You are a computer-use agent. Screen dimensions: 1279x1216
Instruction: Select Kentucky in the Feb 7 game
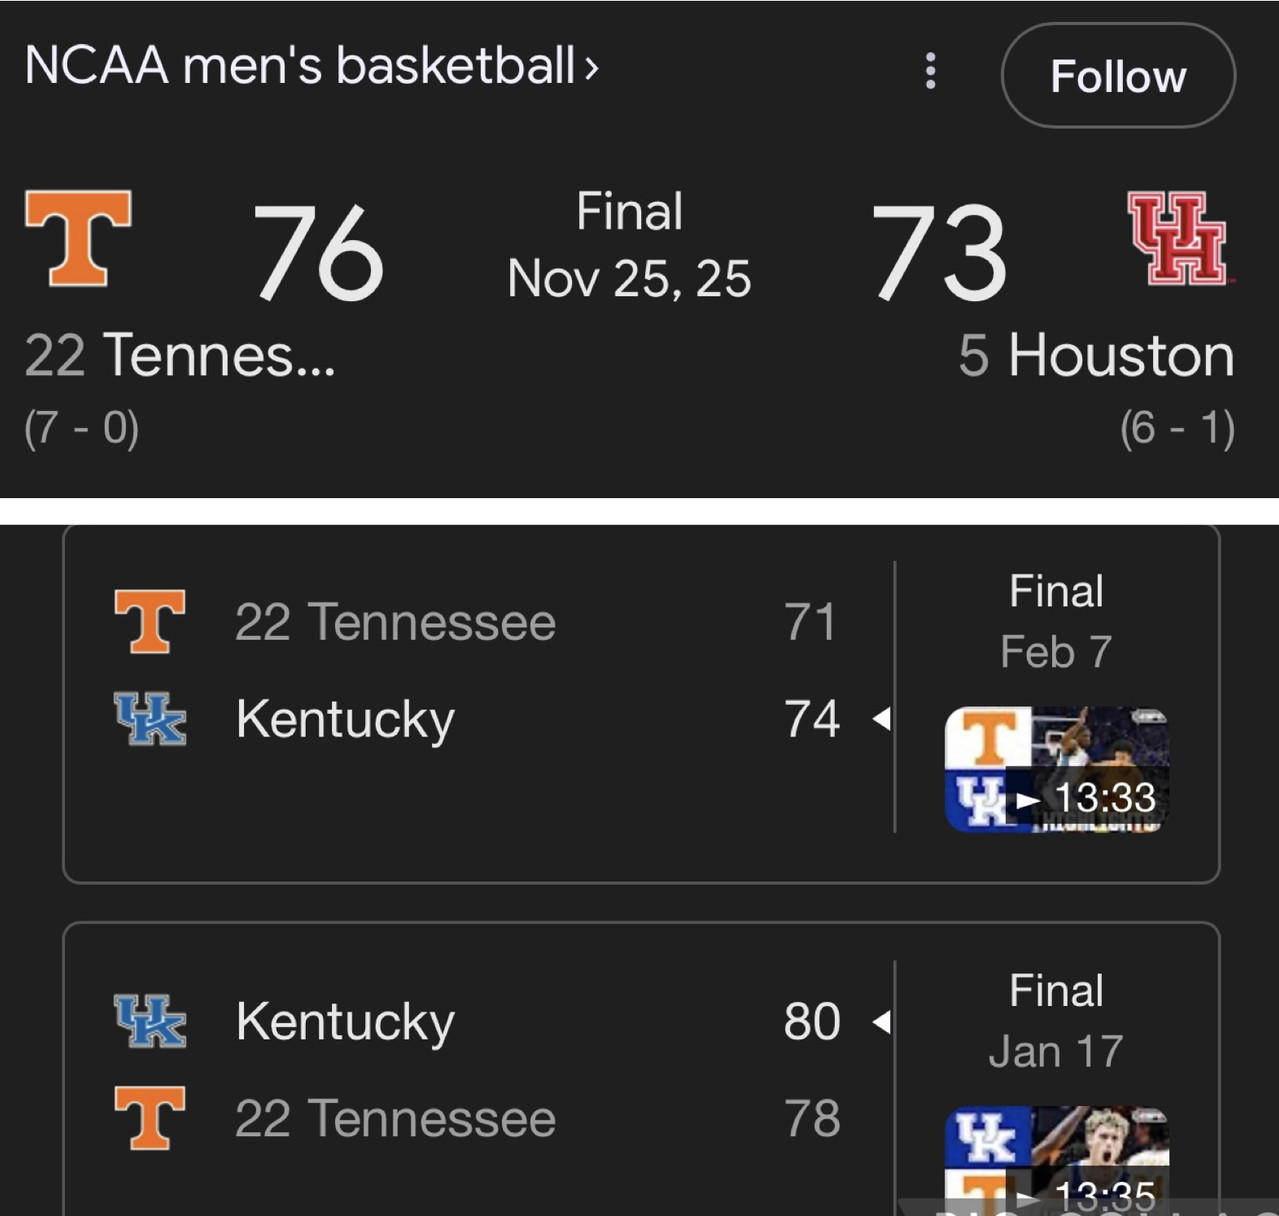coord(345,719)
